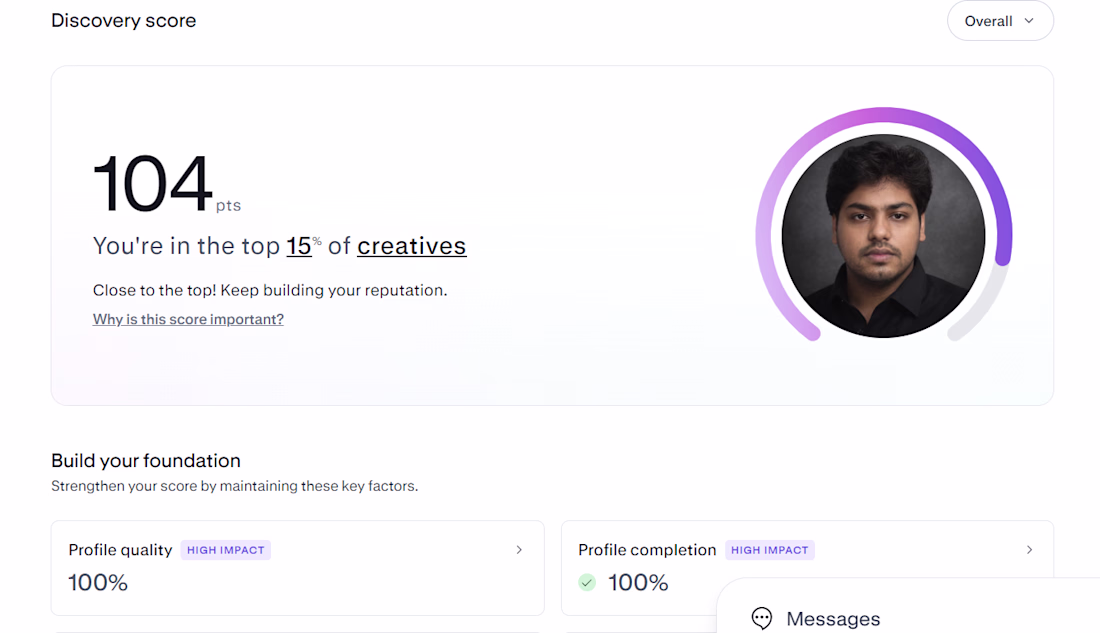Click the Build your foundation heading
The height and width of the screenshot is (633, 1100).
click(146, 460)
